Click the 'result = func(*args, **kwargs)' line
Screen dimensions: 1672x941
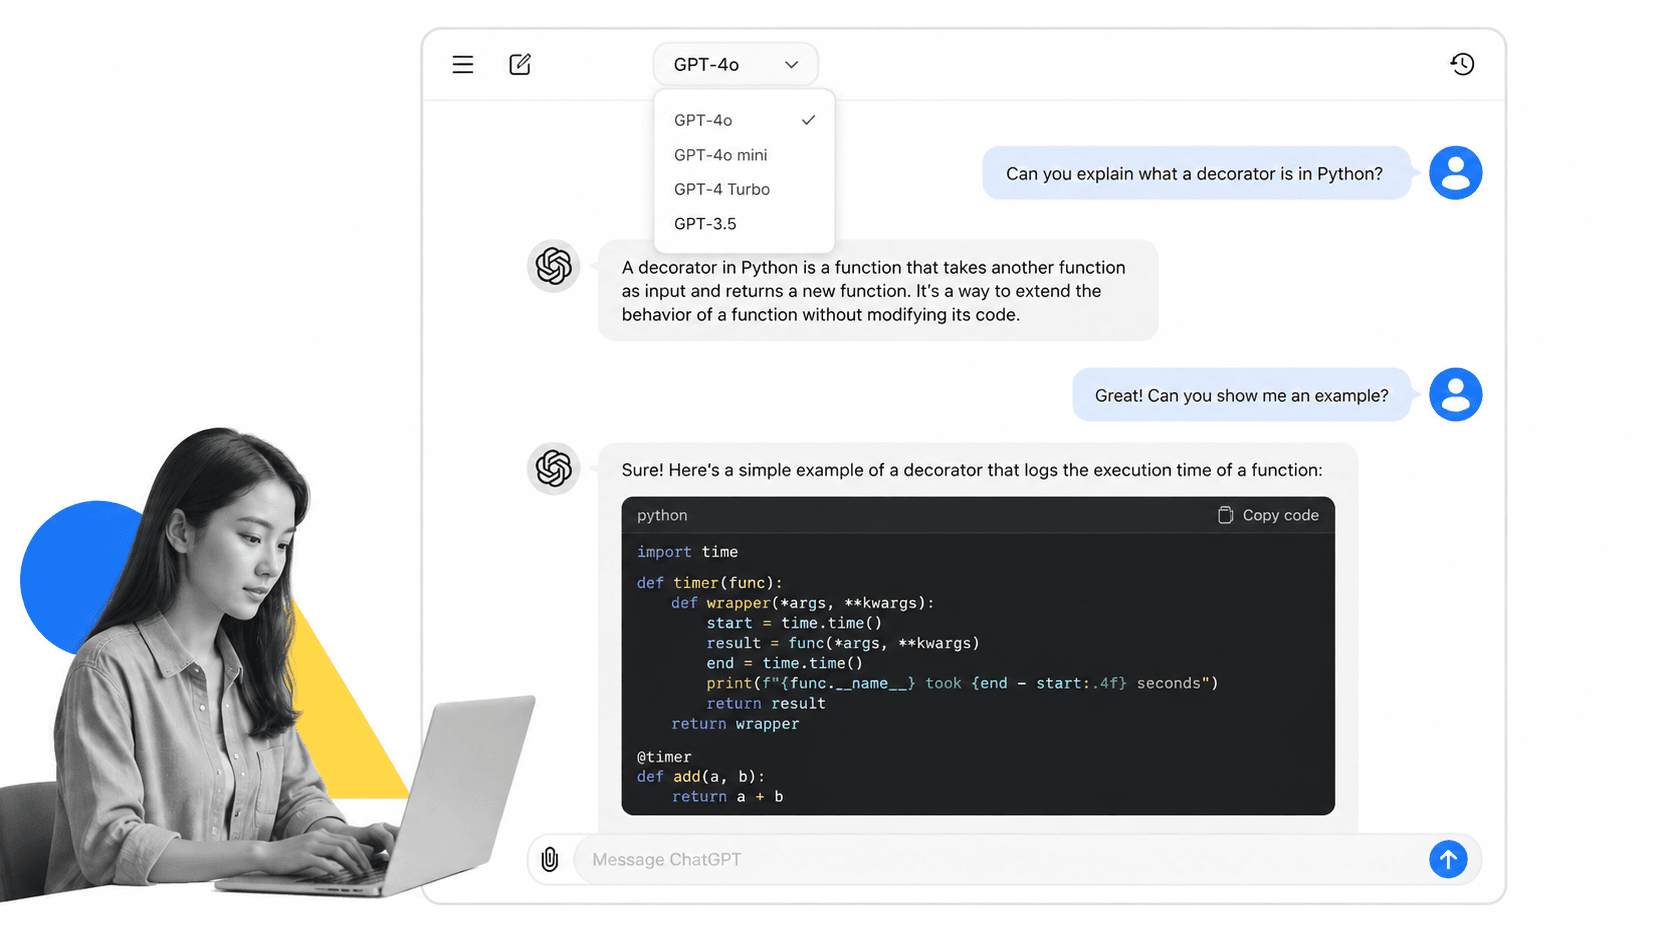[x=843, y=643]
